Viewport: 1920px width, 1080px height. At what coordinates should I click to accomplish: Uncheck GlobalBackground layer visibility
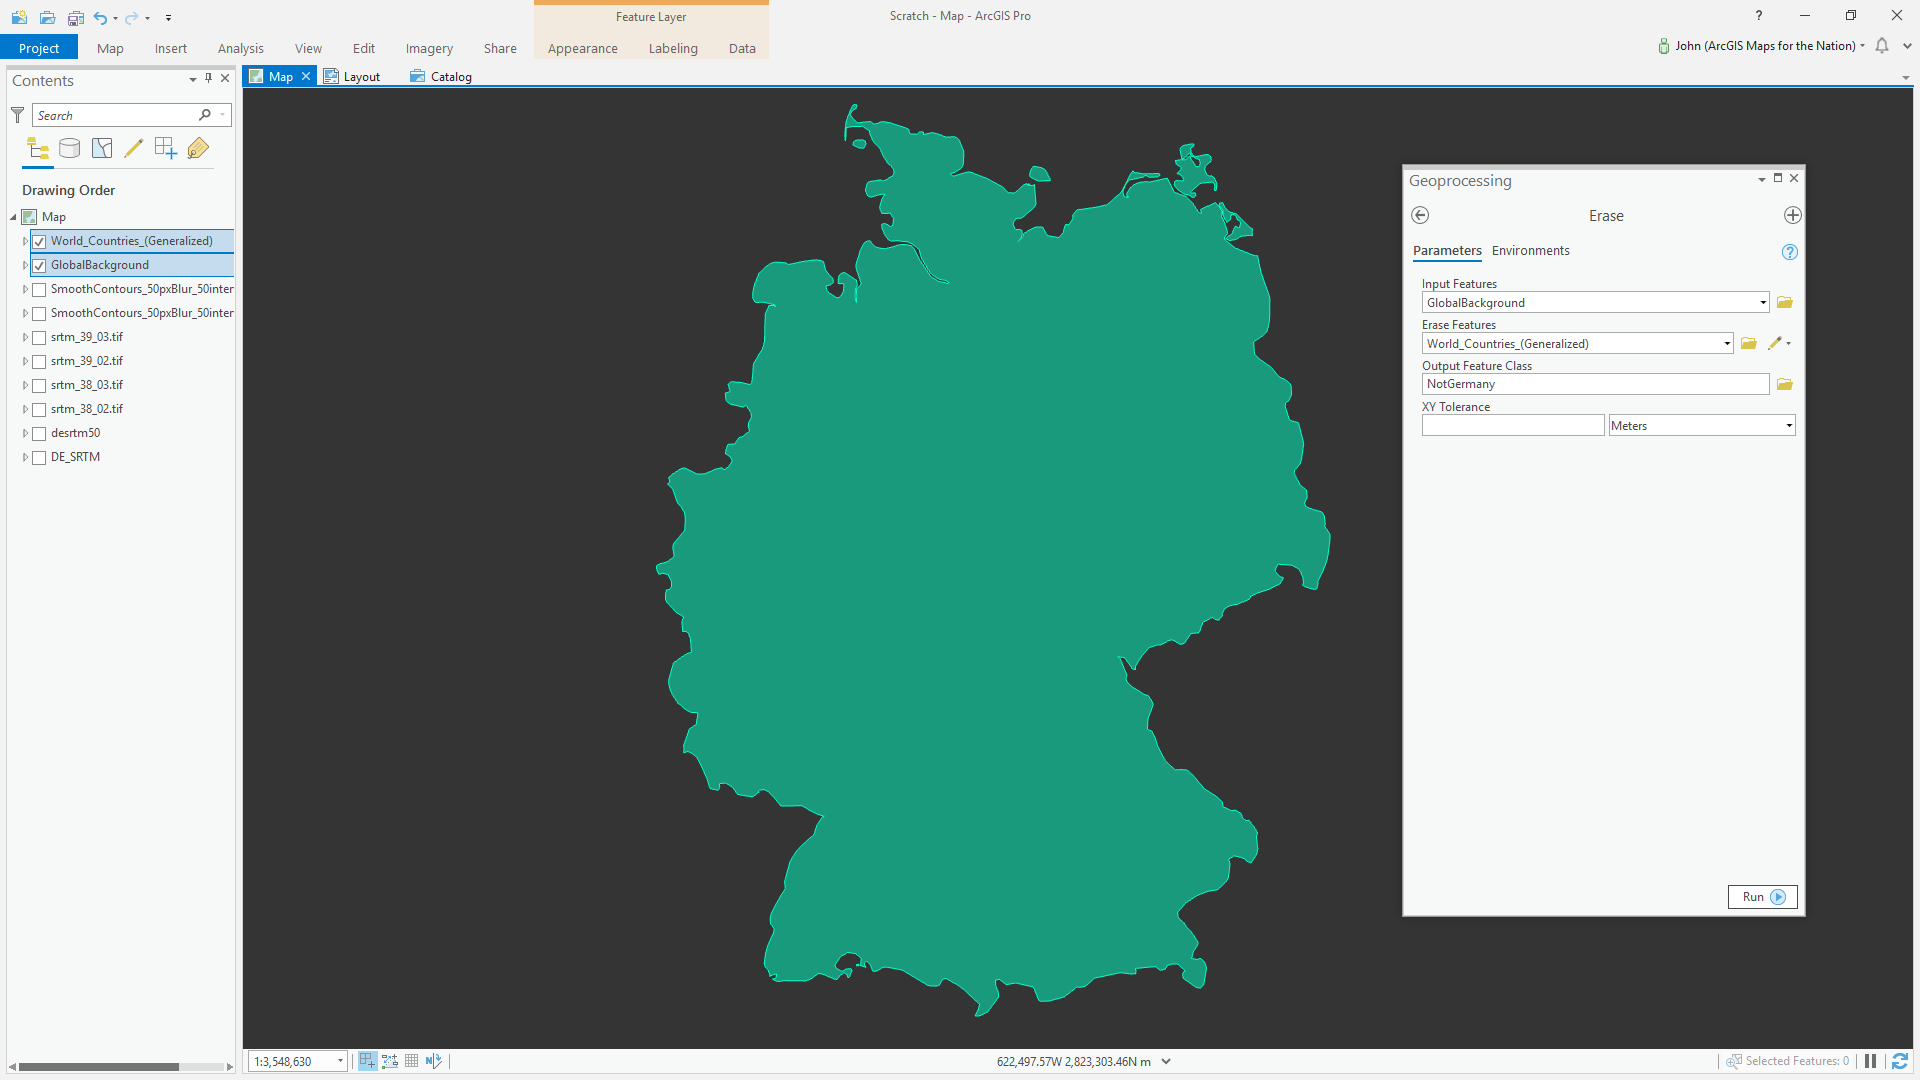point(40,266)
